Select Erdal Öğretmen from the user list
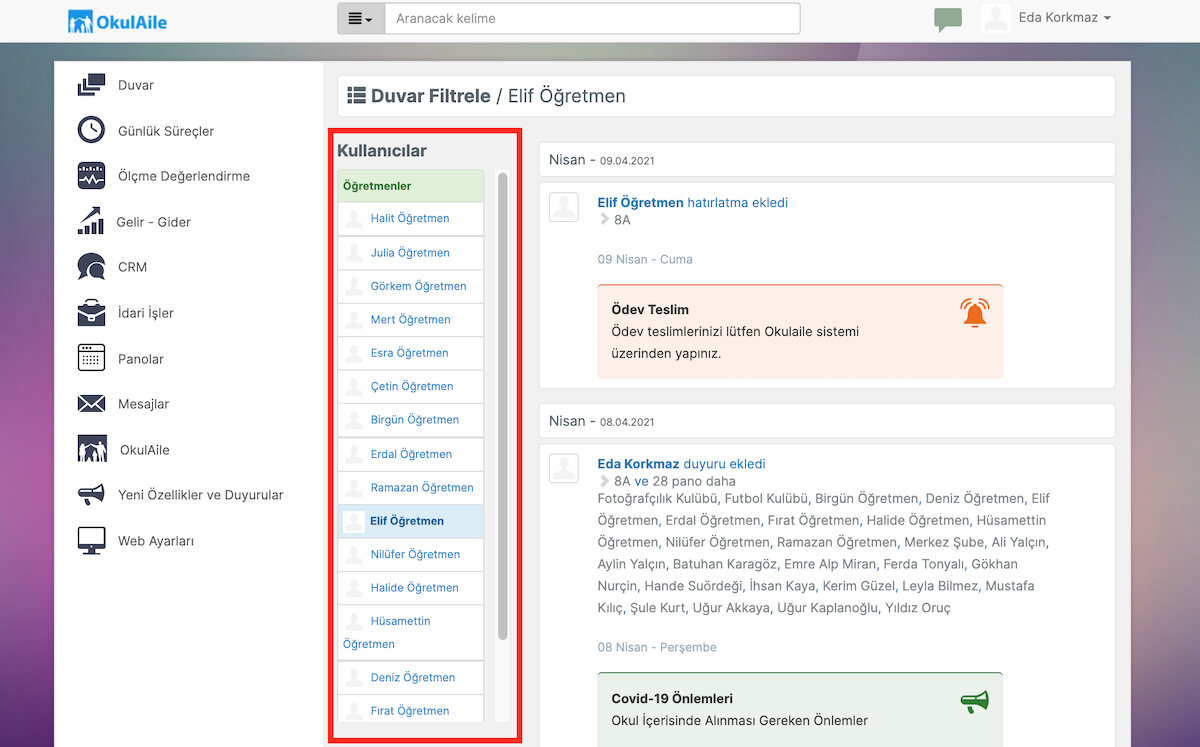 (x=410, y=454)
